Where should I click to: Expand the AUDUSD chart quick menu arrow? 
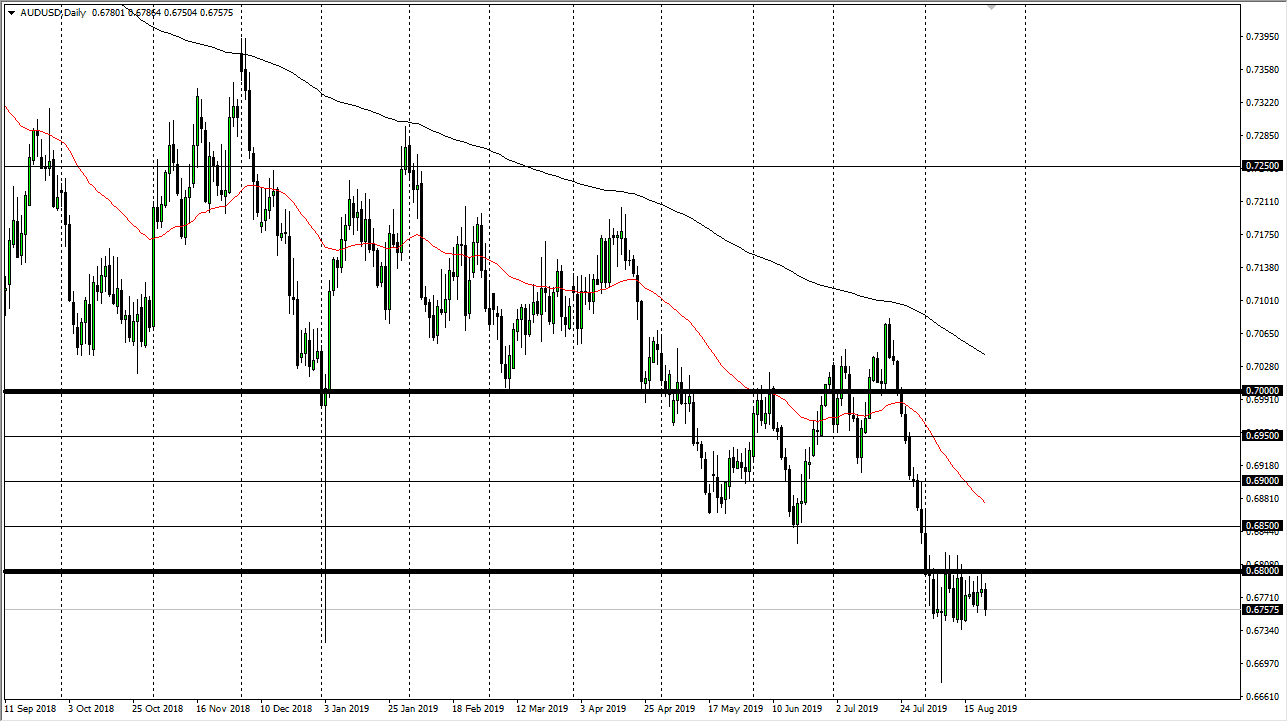[x=10, y=14]
